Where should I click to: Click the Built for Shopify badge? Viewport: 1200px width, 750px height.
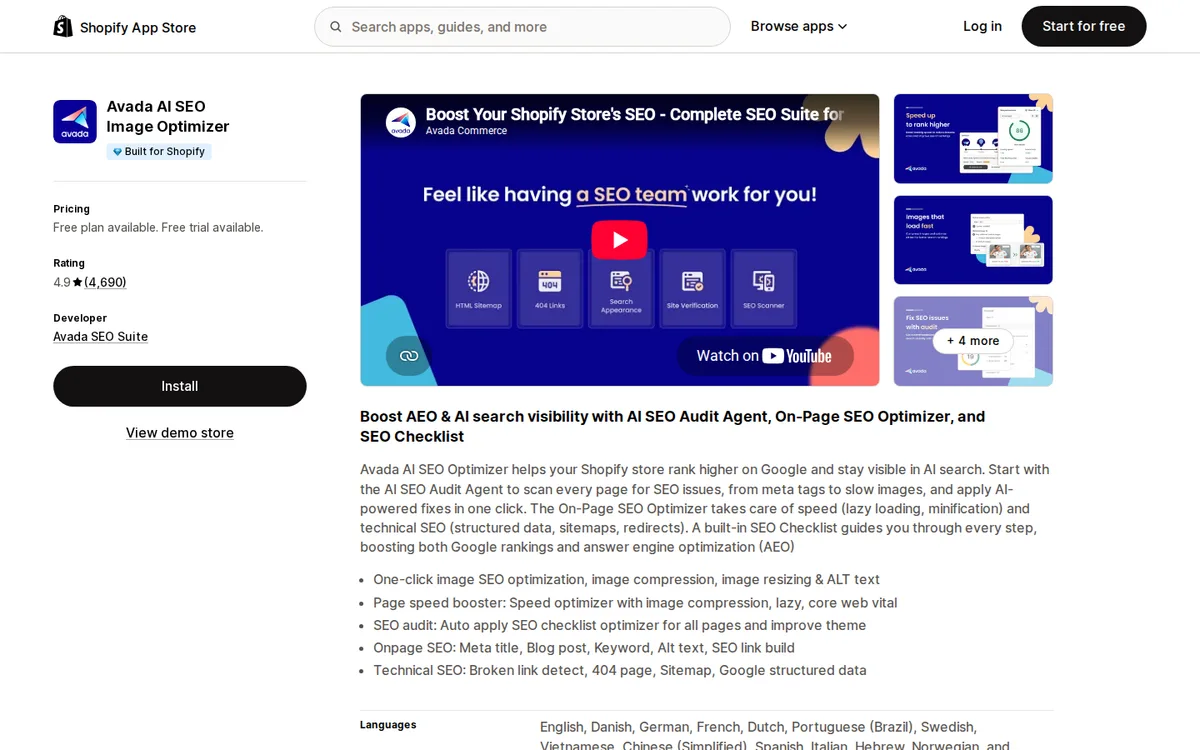[159, 152]
